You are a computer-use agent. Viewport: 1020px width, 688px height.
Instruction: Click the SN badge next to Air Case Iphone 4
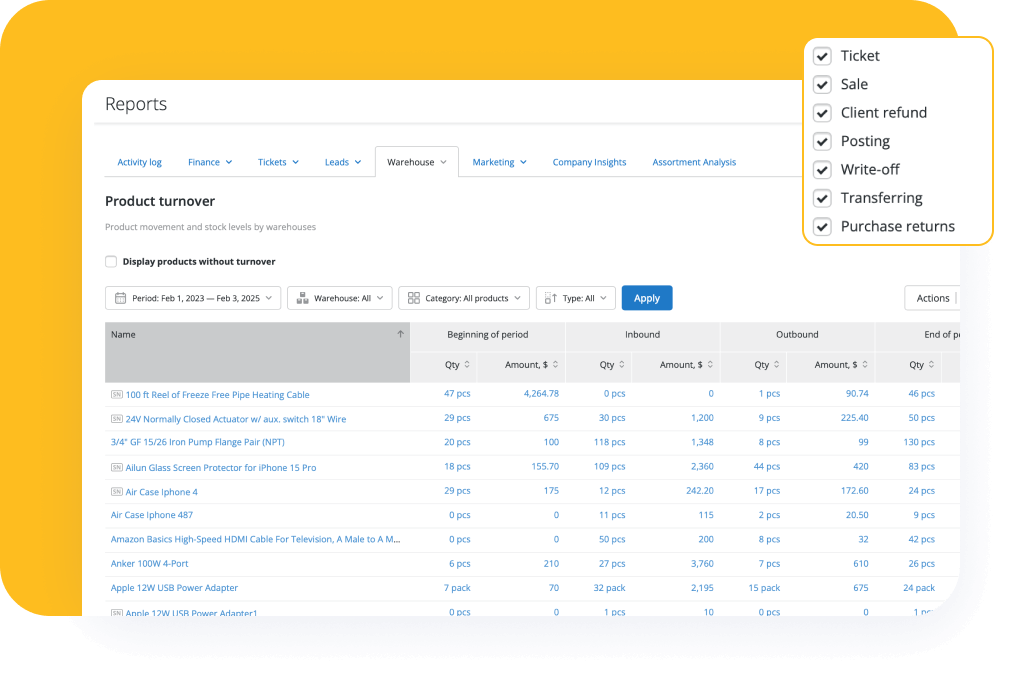point(117,491)
